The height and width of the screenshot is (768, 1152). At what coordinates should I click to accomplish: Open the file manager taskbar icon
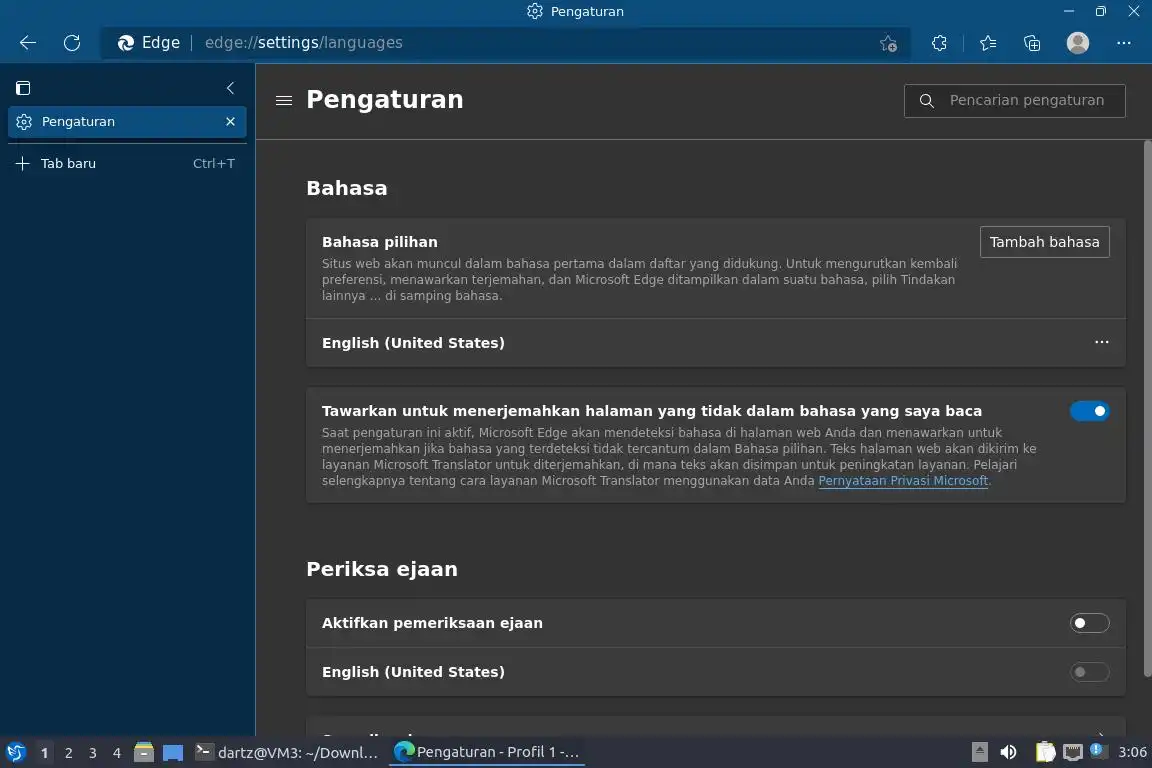[144, 753]
